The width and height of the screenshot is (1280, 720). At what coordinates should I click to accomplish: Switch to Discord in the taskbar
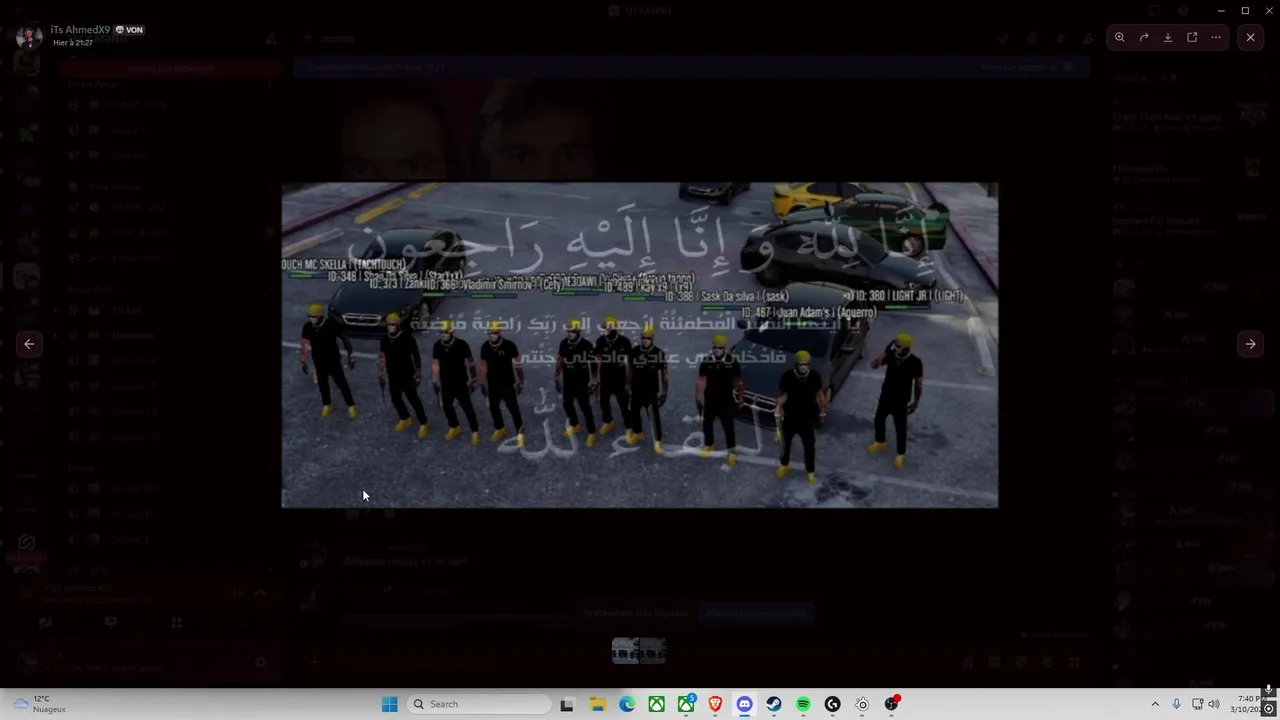744,704
